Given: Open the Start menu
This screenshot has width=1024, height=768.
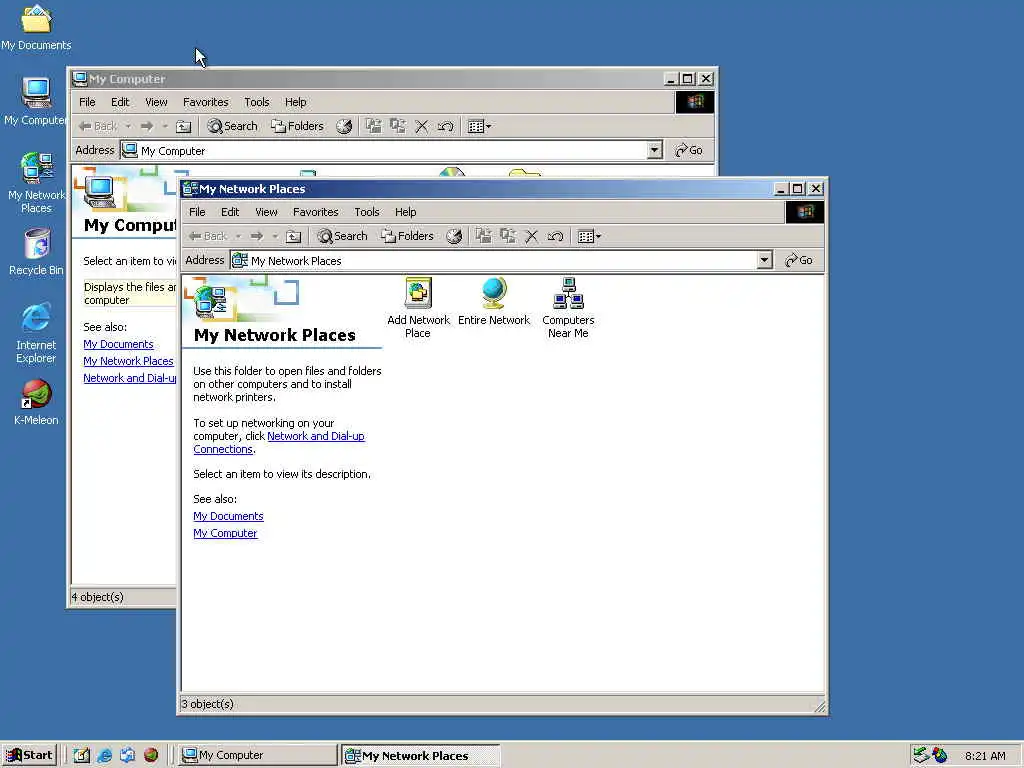Looking at the screenshot, I should tap(29, 755).
